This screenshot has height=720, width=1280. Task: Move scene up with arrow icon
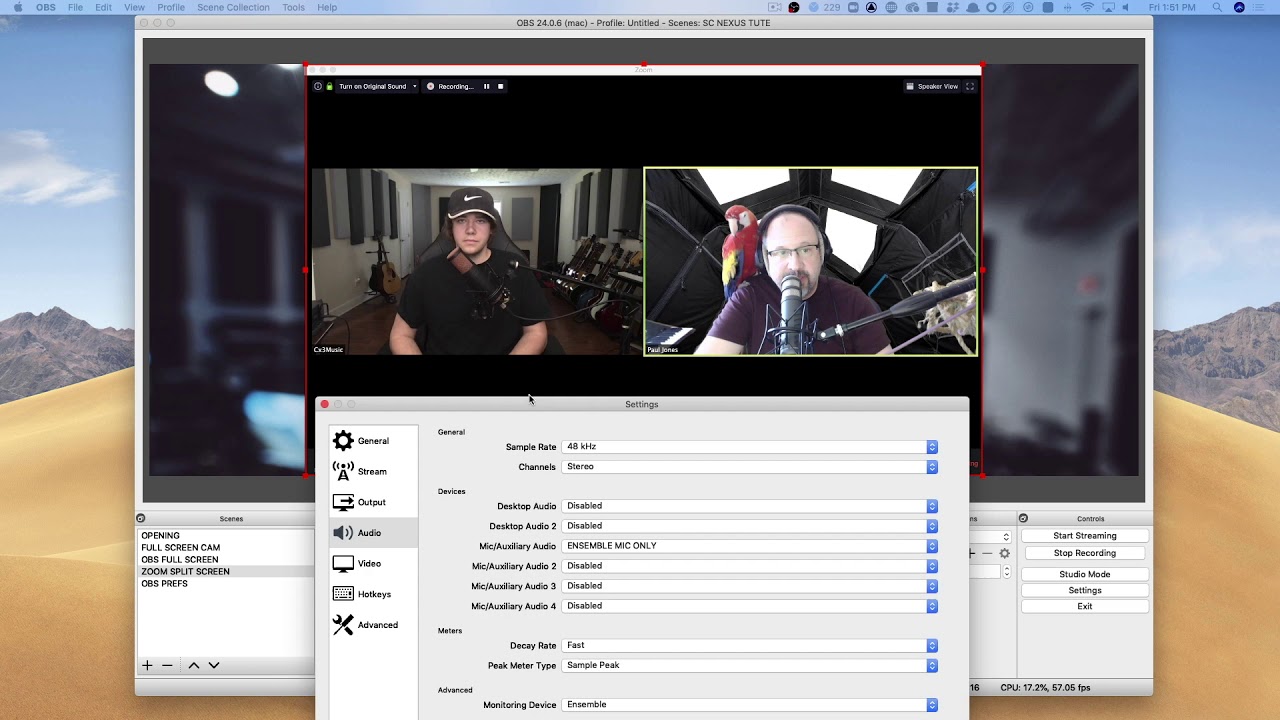pos(194,665)
